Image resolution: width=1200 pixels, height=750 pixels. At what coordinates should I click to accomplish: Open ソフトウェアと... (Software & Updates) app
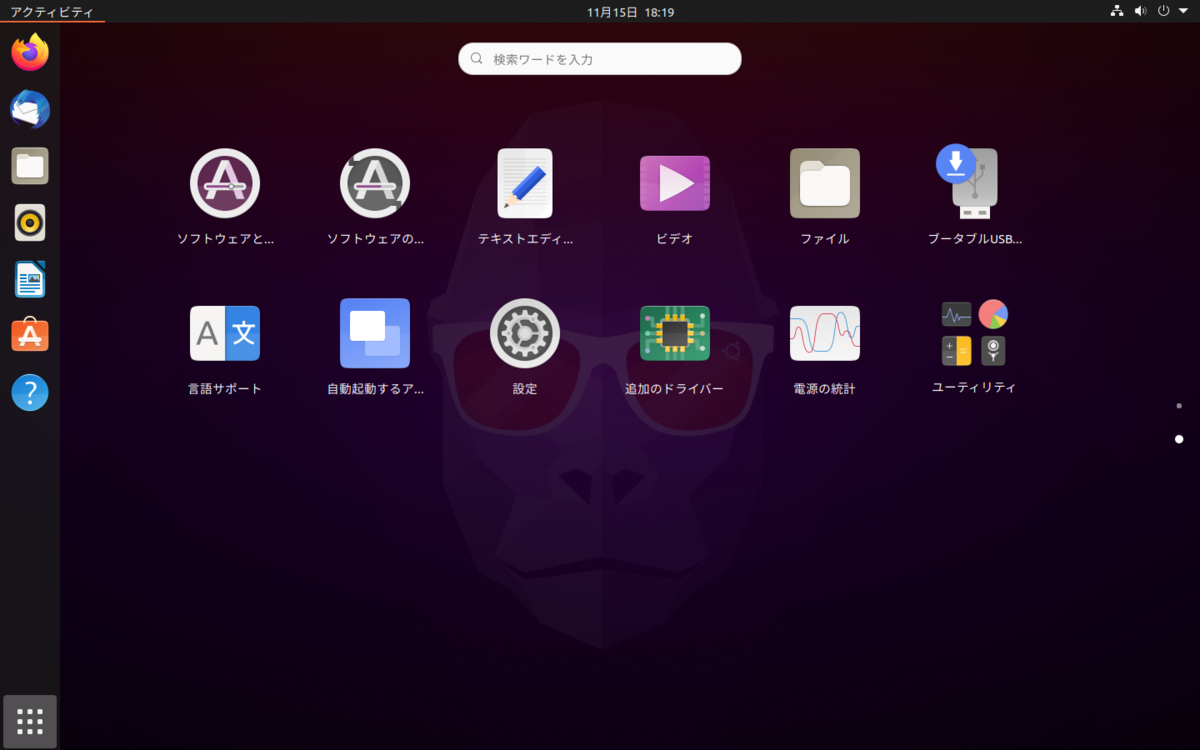click(x=225, y=197)
